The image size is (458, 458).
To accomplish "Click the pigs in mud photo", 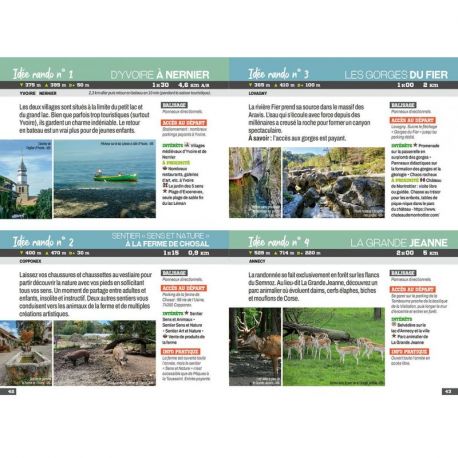I will 105,353.
